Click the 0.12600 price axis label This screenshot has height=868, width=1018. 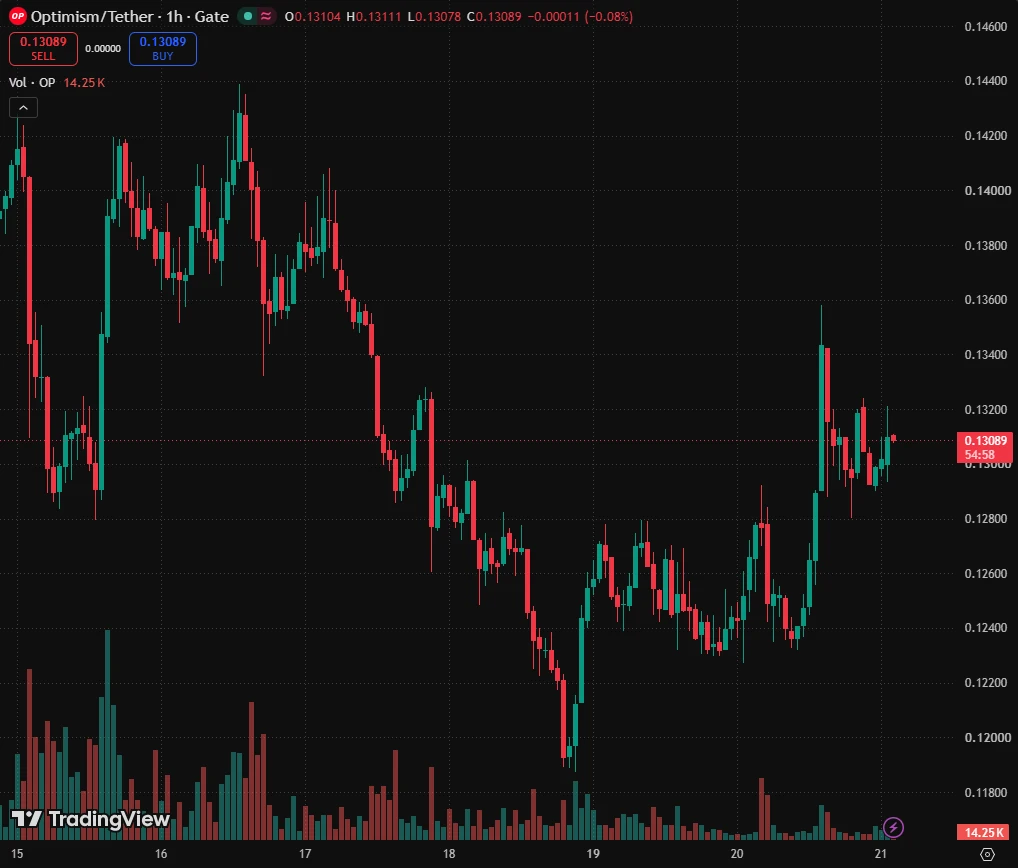986,574
